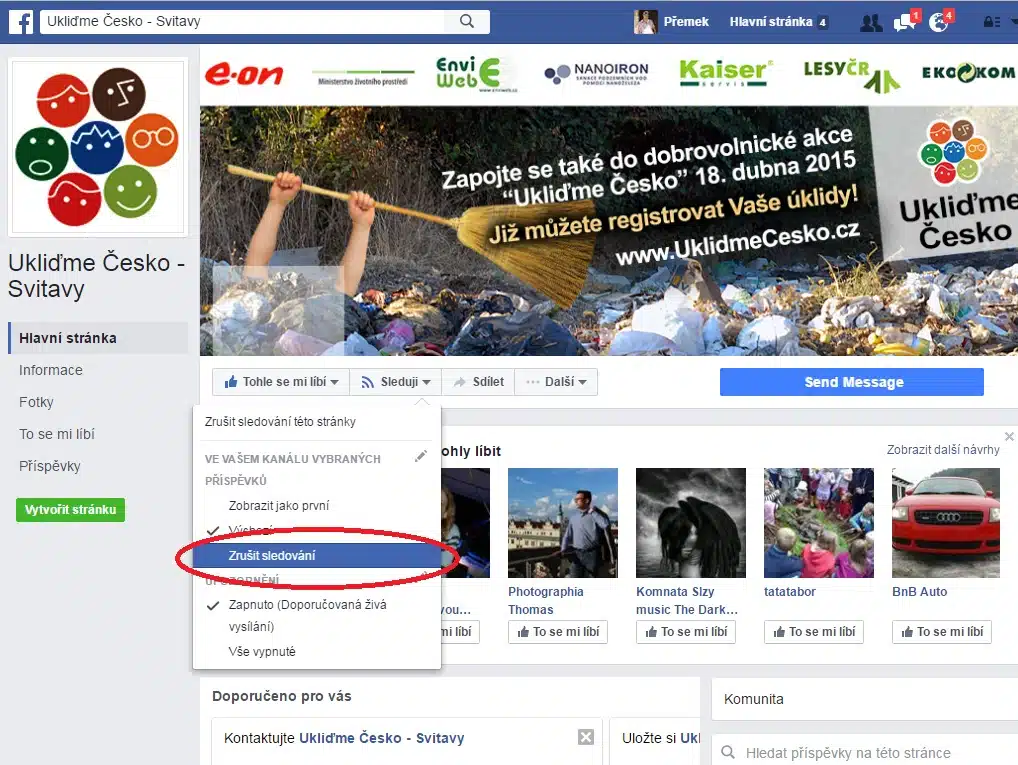1018x765 pixels.
Task: Click into the Facebook search field
Action: [243, 21]
